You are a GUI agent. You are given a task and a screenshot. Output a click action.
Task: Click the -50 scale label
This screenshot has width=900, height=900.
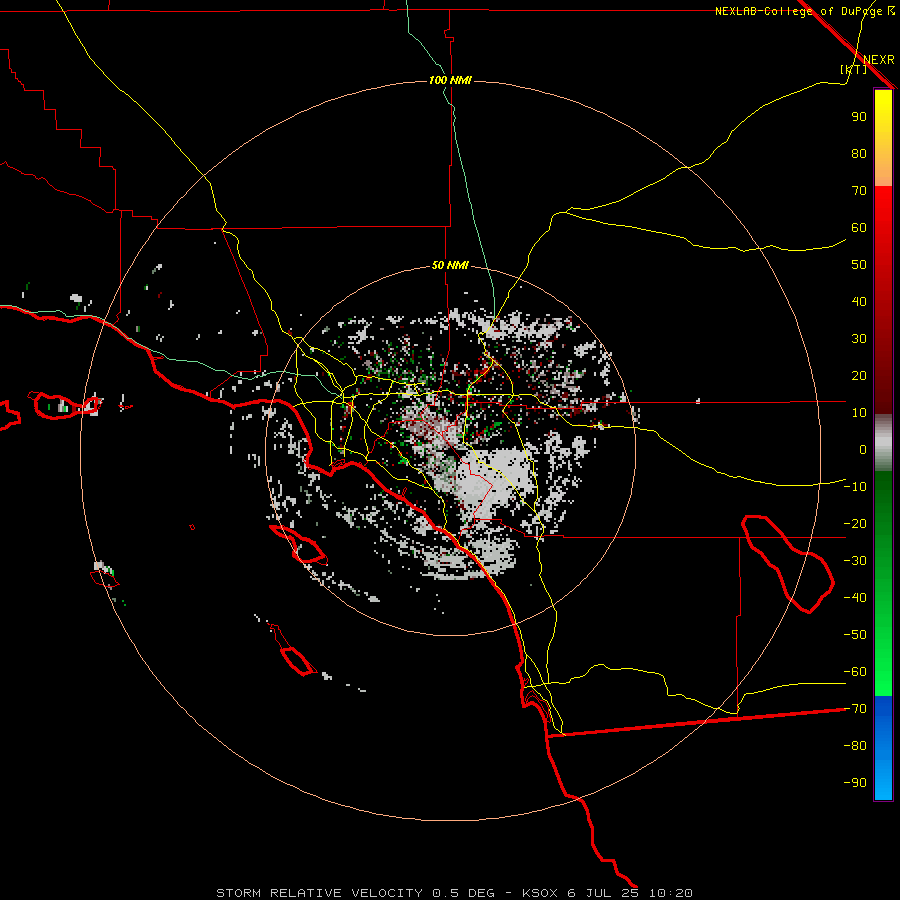(855, 635)
